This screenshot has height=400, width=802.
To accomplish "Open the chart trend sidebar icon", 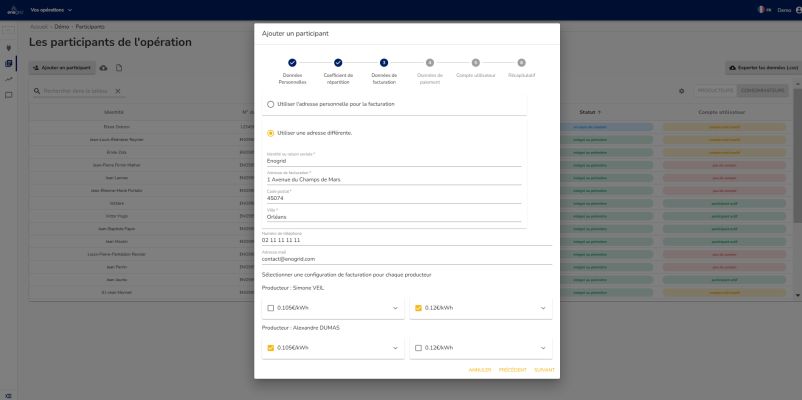I will click(x=8, y=79).
